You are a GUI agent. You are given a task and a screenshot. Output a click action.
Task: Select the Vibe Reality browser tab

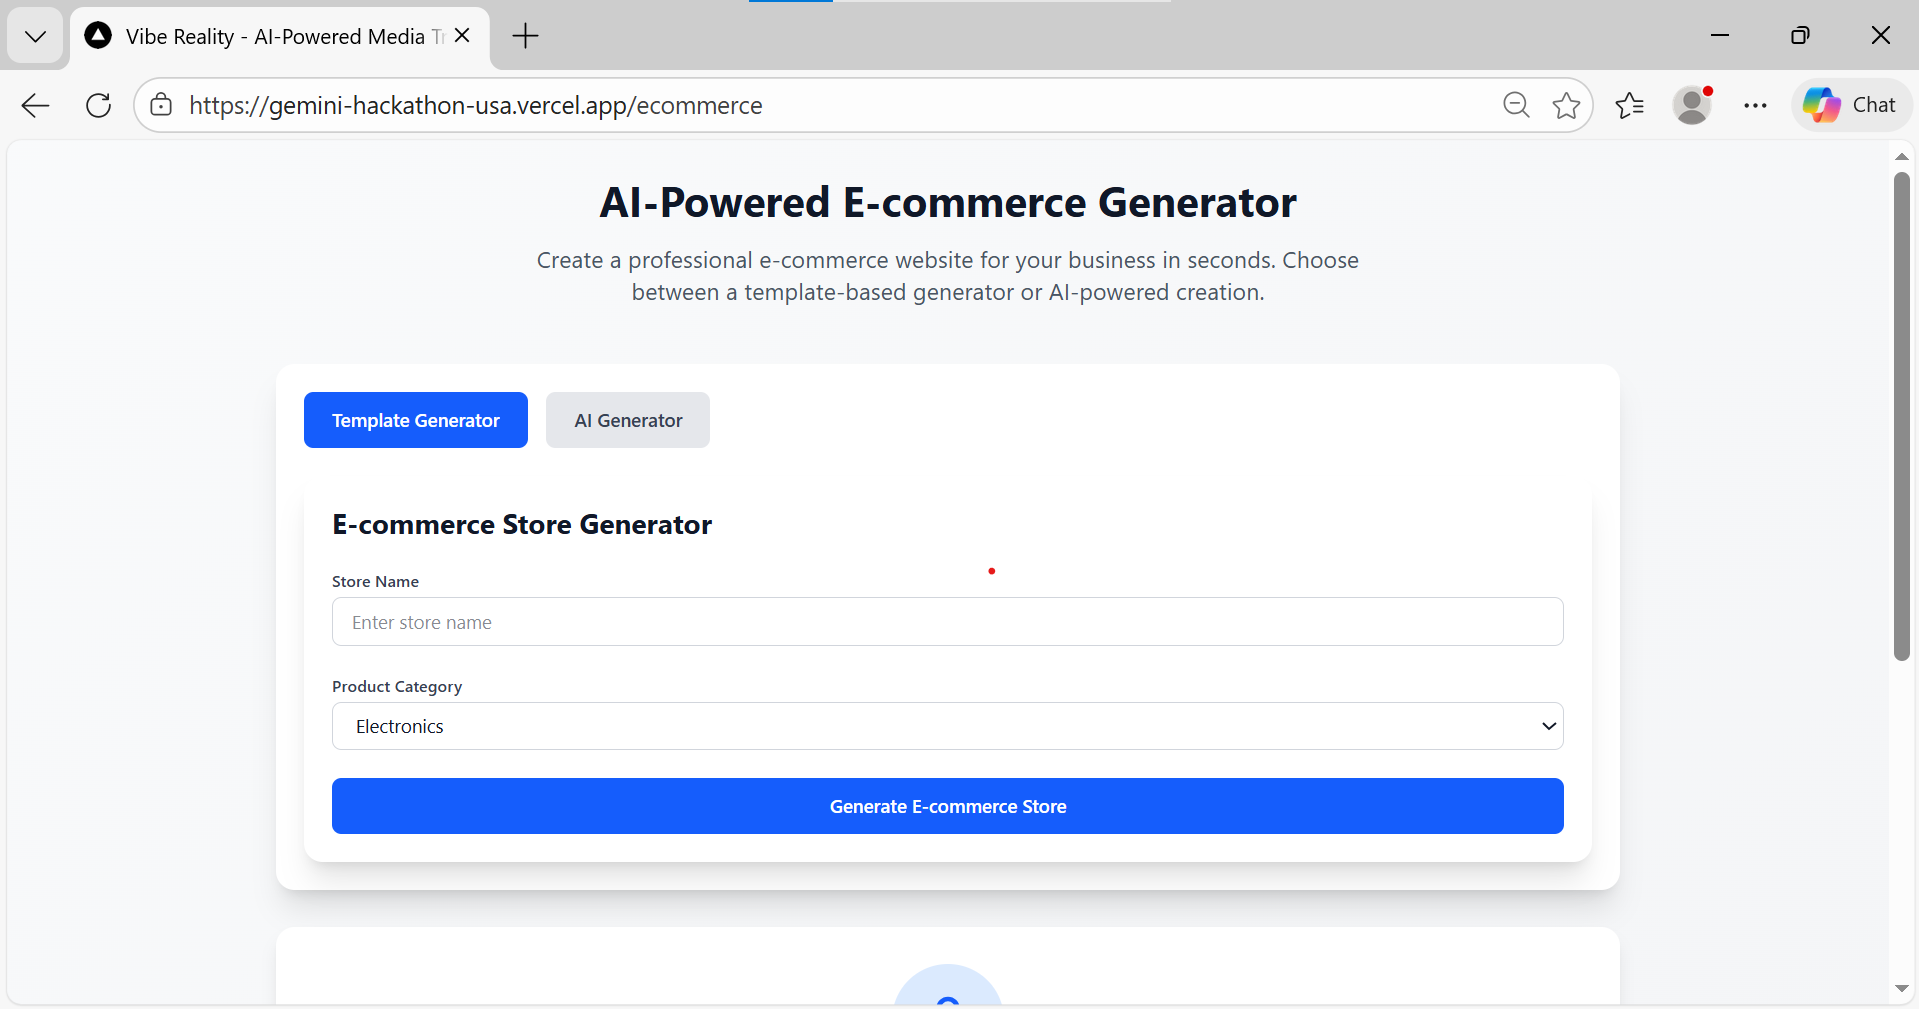coord(279,37)
